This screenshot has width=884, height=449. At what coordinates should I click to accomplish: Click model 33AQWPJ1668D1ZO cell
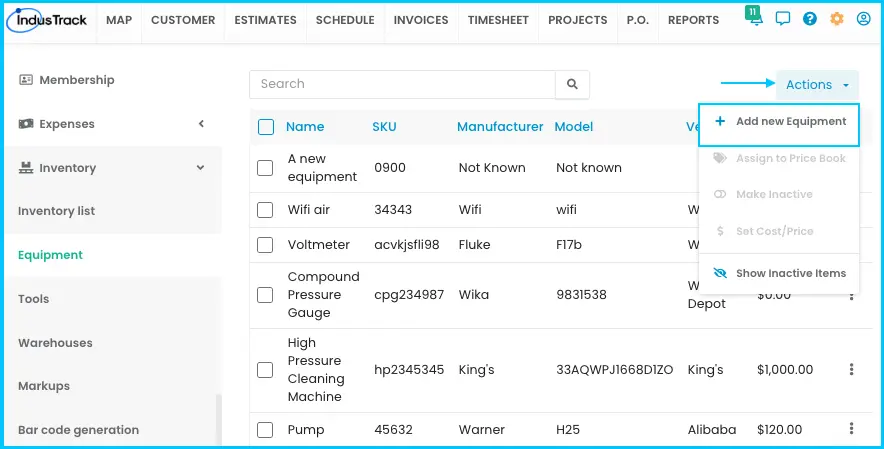pyautogui.click(x=615, y=370)
